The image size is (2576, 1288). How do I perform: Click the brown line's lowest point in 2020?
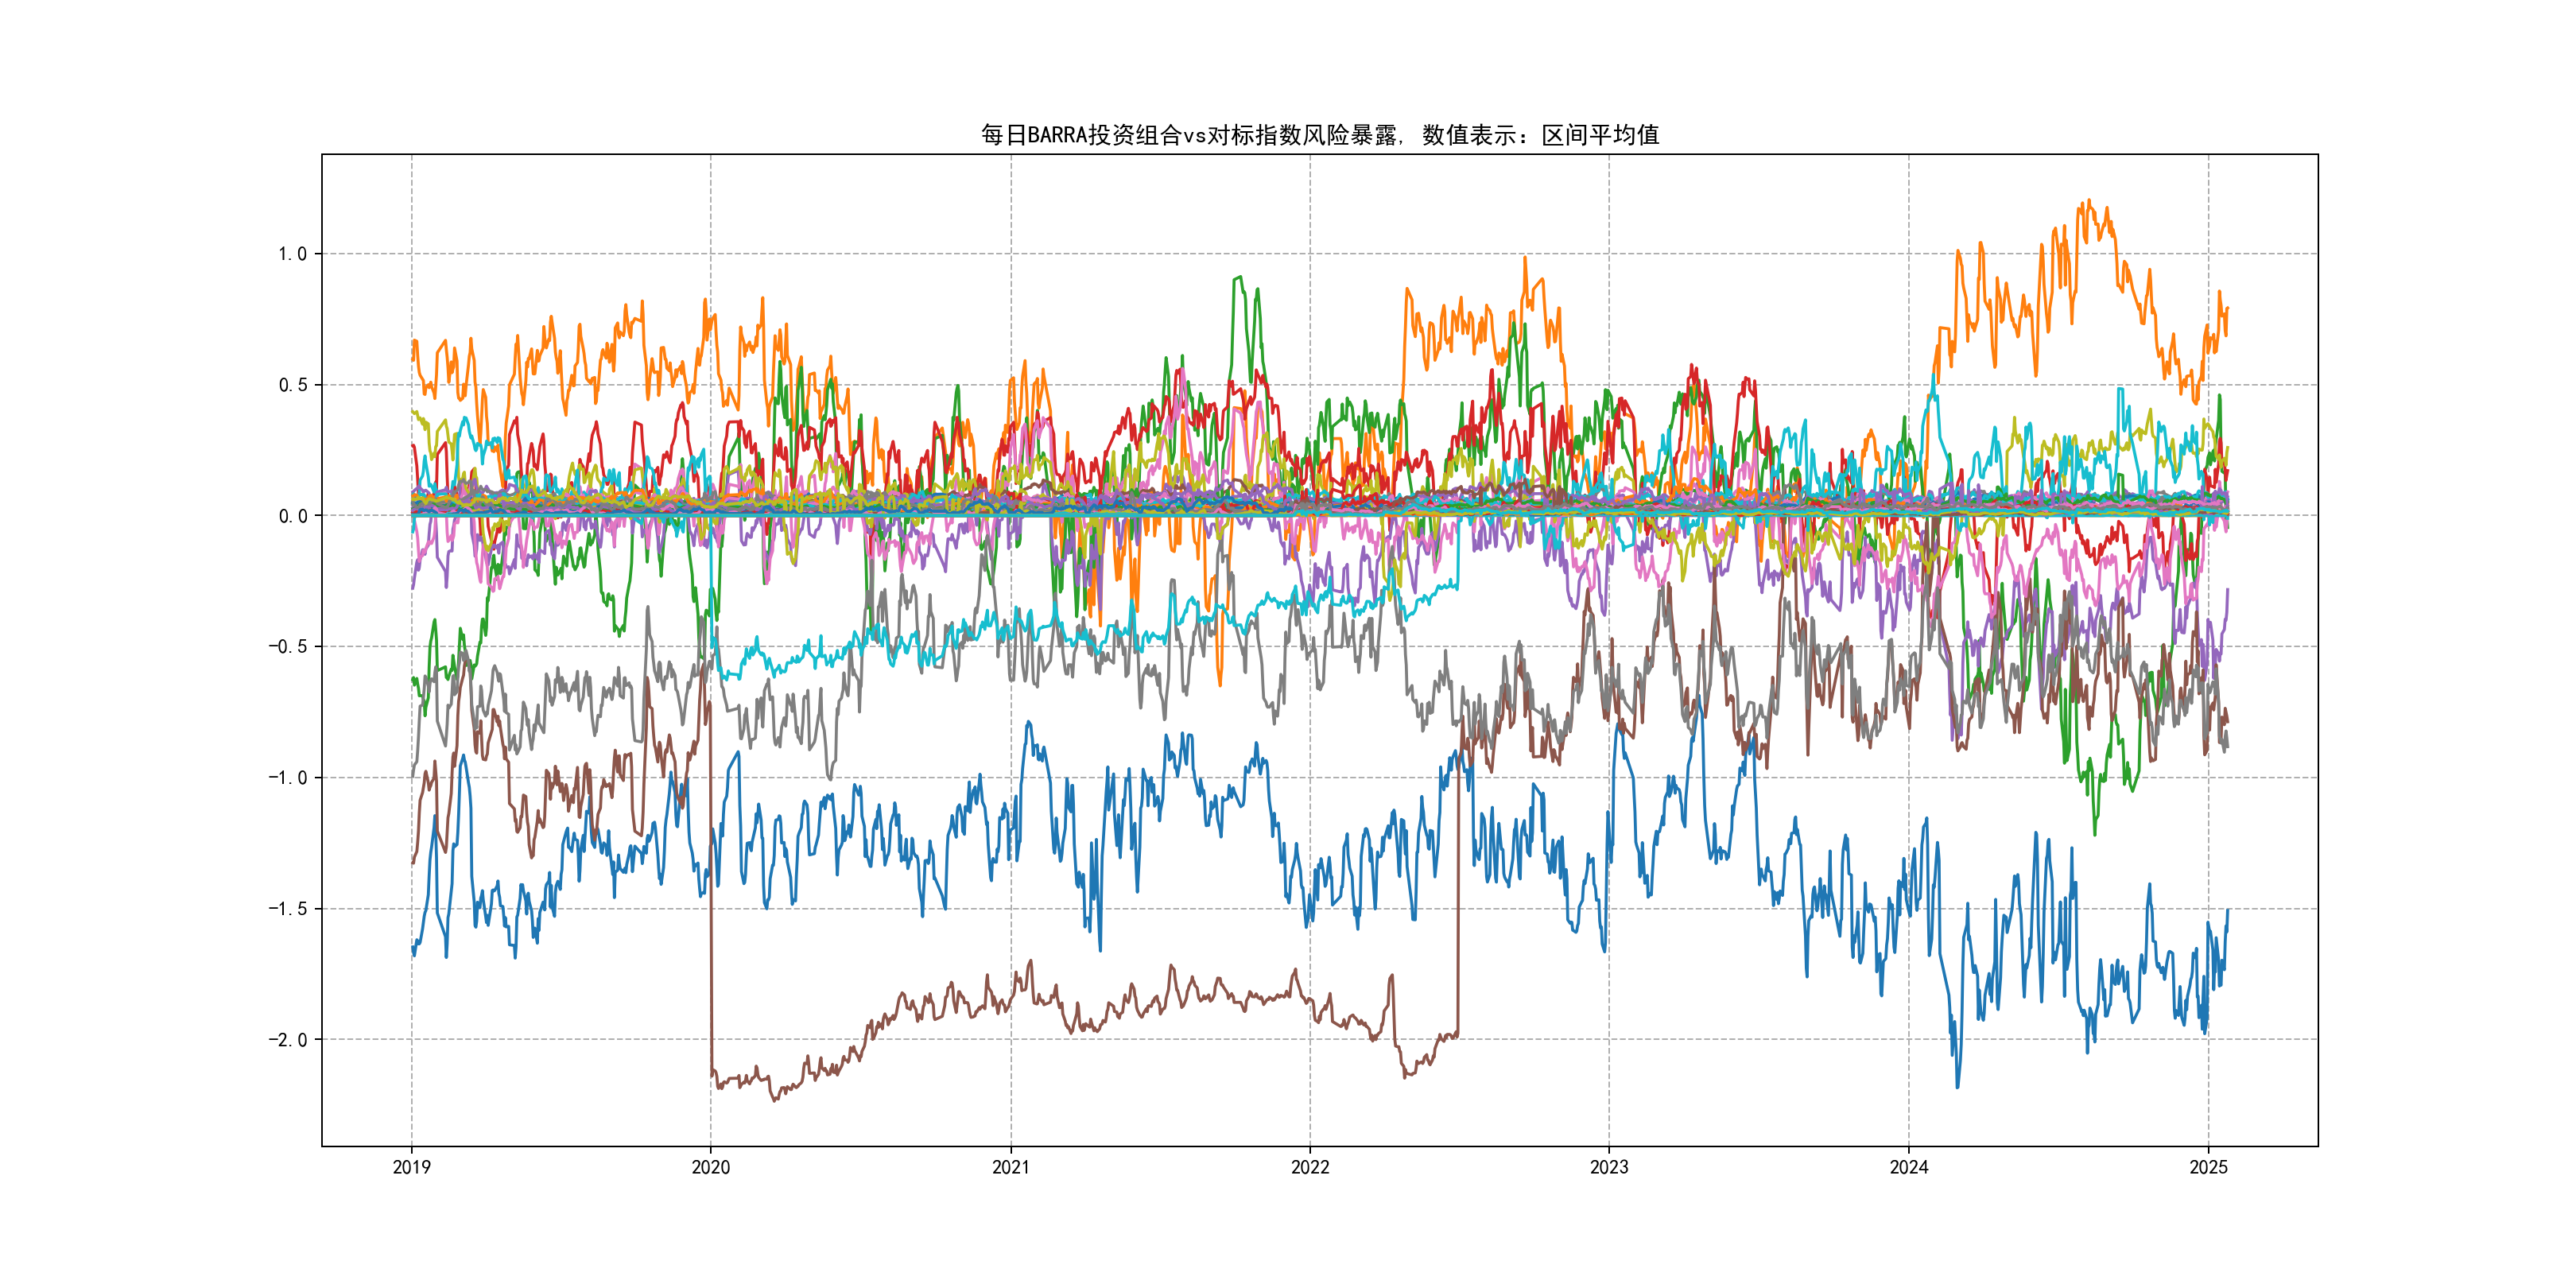coord(774,1101)
